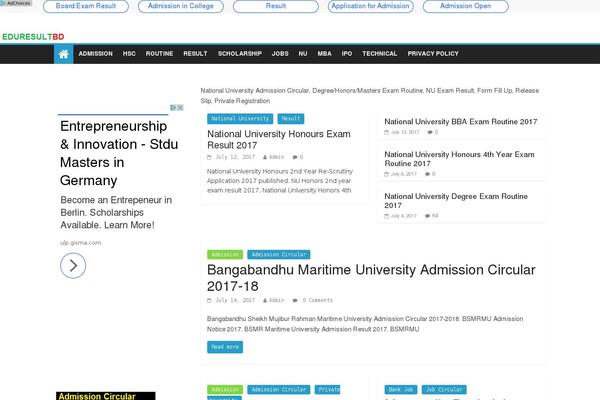The height and width of the screenshot is (400, 600).
Task: Click the Job Circular tag
Action: pos(444,390)
